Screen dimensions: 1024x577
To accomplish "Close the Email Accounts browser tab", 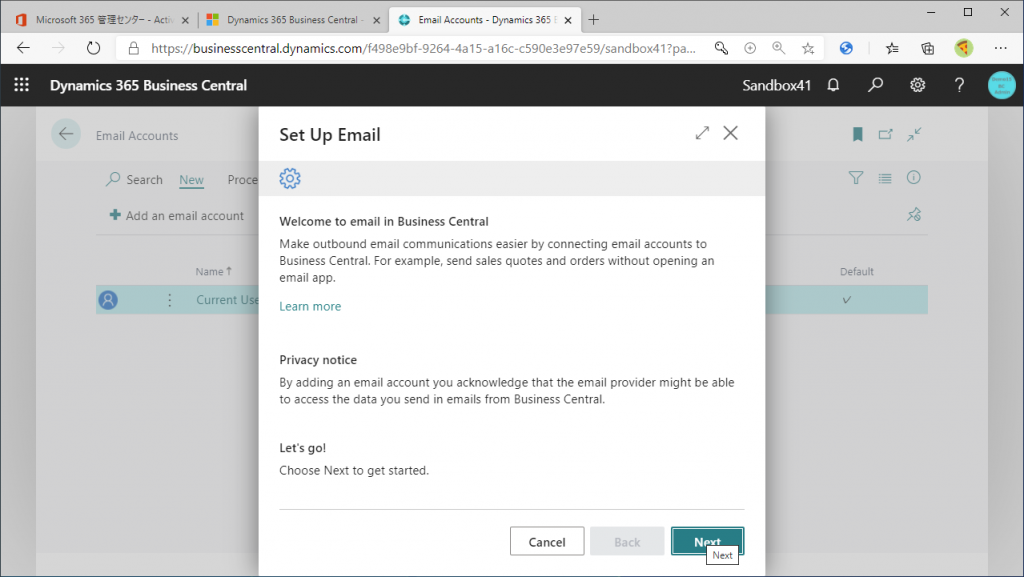I will (x=568, y=20).
